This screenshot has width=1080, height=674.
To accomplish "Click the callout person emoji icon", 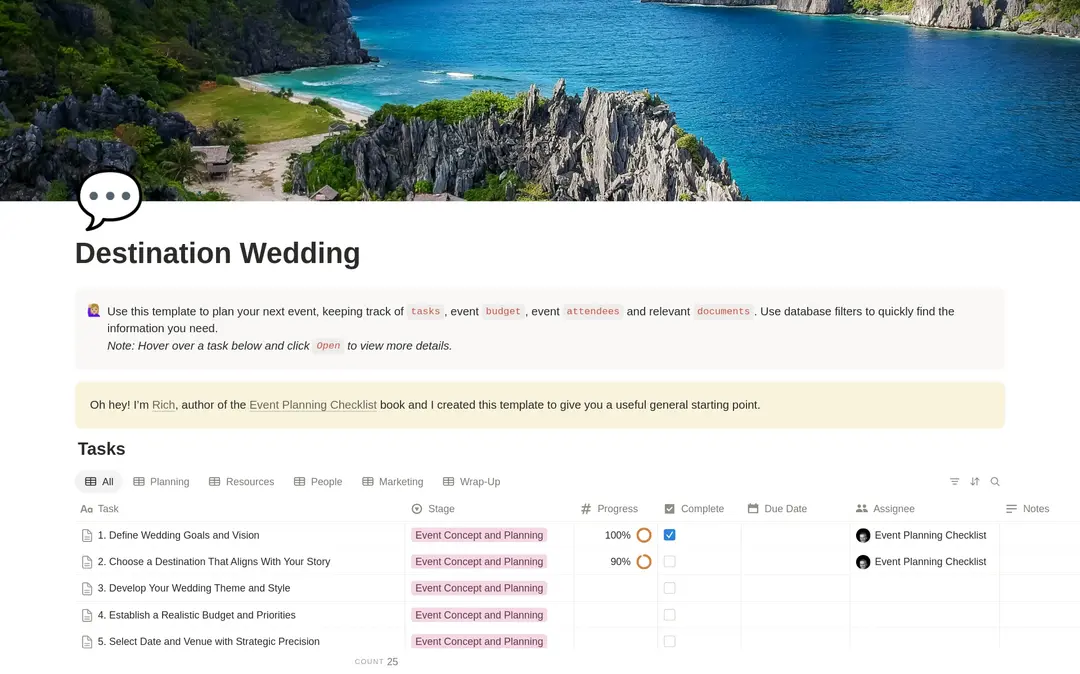I will (94, 311).
